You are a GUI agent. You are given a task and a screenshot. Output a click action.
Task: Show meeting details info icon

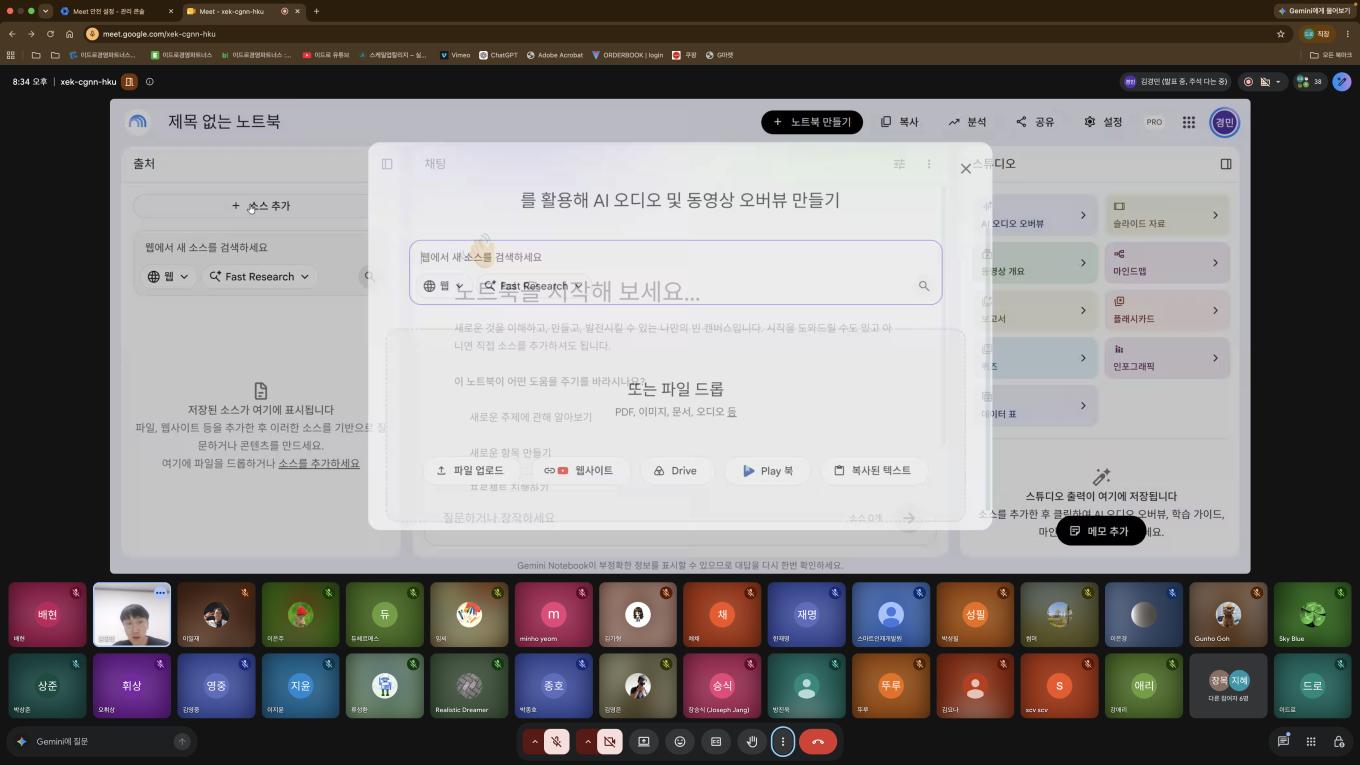click(x=150, y=82)
